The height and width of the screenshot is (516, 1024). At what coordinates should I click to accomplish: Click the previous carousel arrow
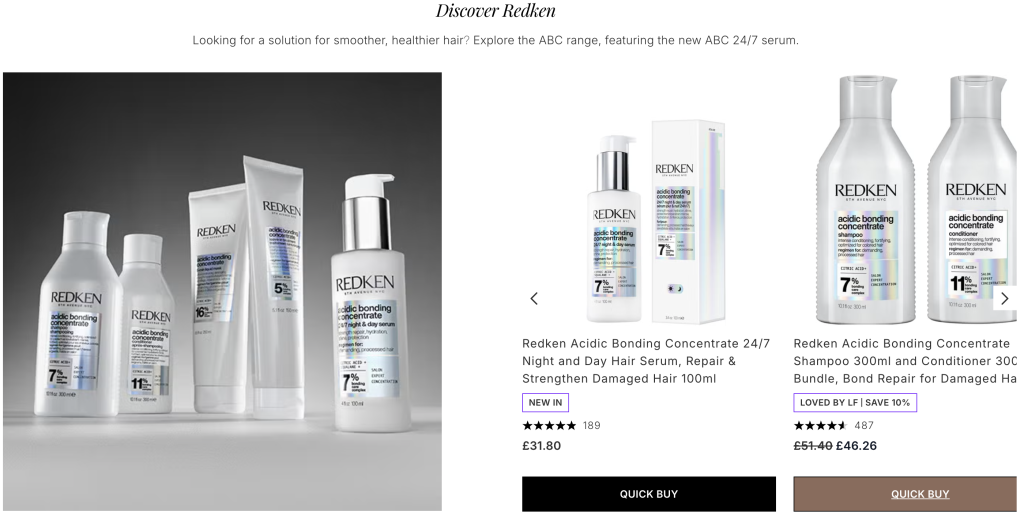pyautogui.click(x=534, y=298)
